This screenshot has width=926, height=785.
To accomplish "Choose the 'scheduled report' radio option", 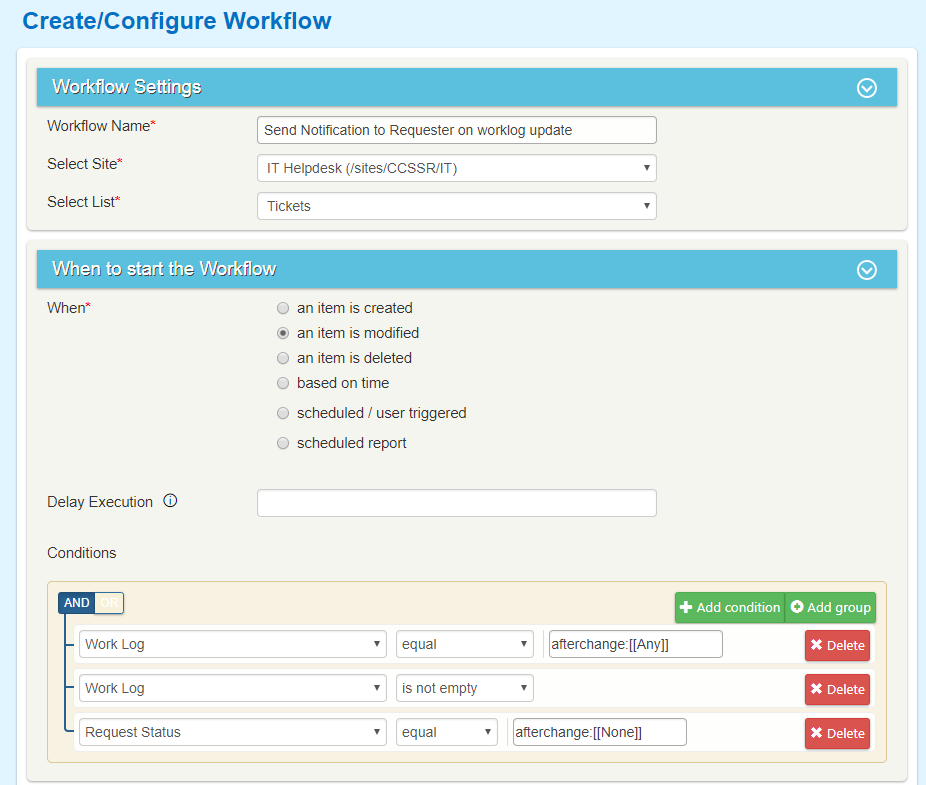I will point(283,442).
